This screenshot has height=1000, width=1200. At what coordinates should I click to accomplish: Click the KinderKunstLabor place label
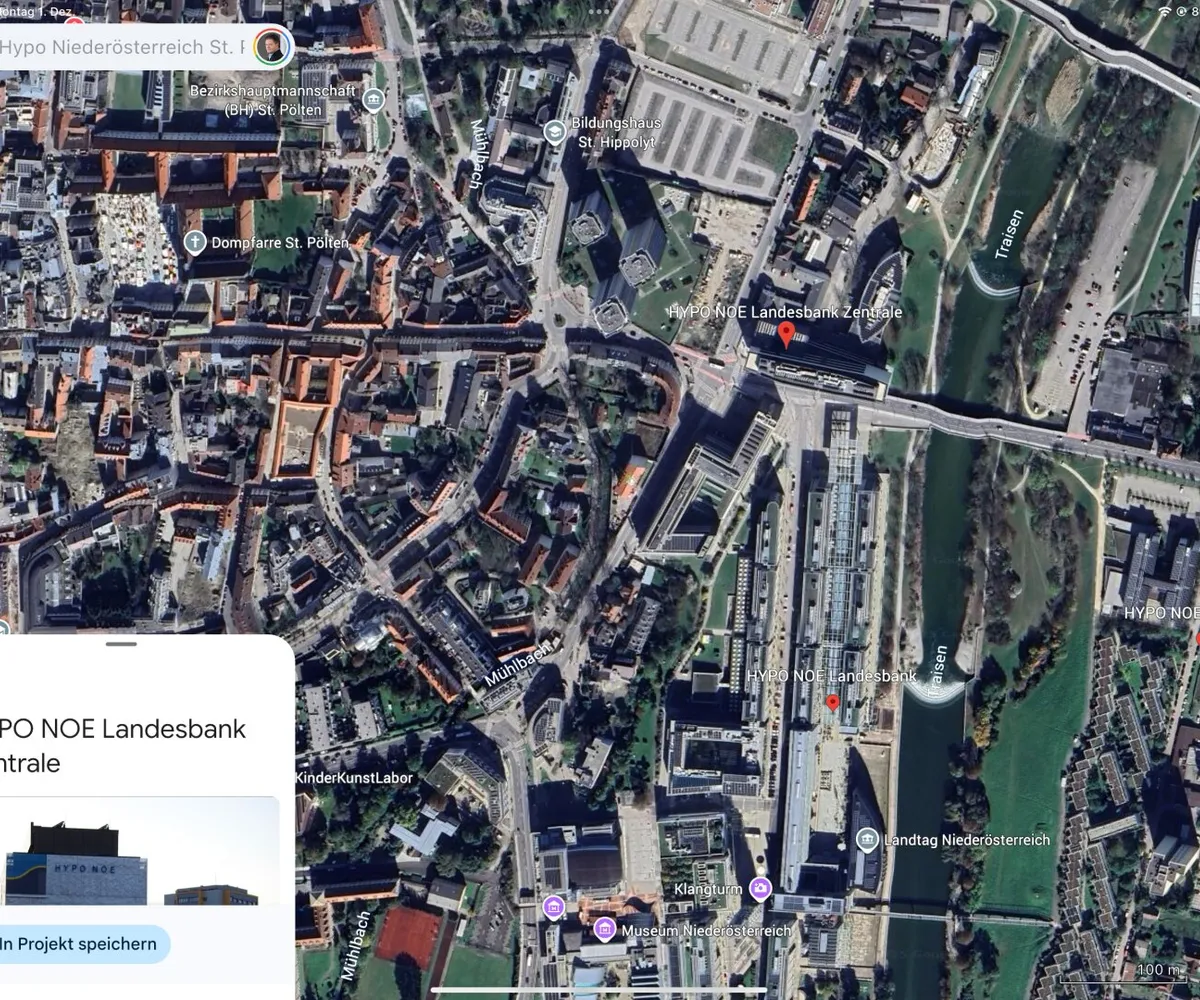pyautogui.click(x=354, y=778)
